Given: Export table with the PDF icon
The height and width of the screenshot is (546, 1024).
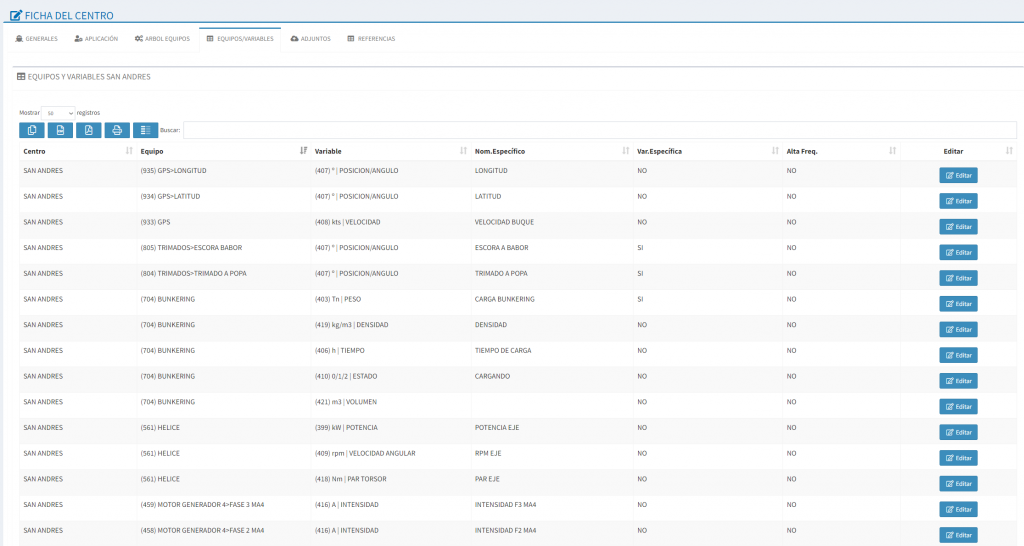Looking at the screenshot, I should pos(88,130).
